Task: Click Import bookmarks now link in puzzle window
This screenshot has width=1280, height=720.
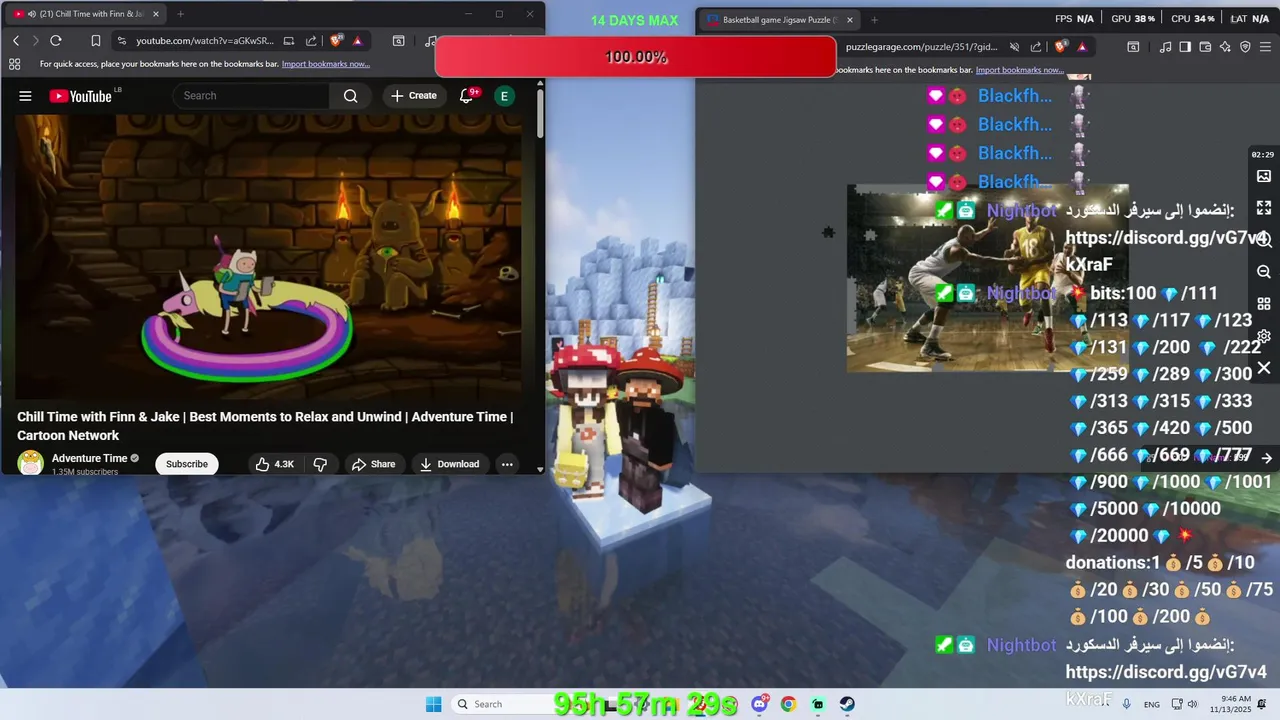Action: 1020,70
